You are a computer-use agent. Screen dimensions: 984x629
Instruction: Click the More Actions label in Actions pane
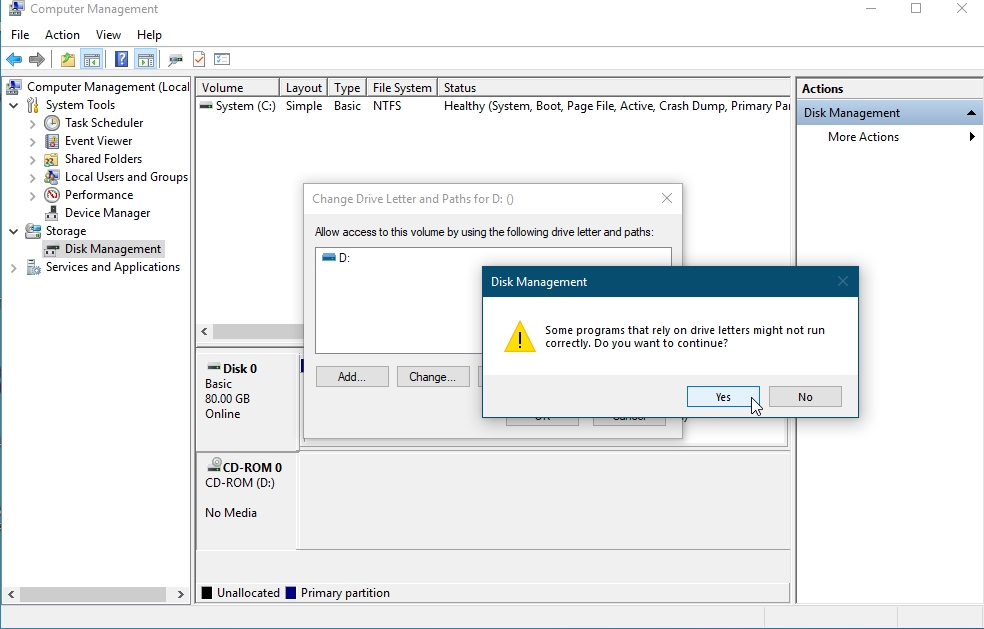(863, 137)
